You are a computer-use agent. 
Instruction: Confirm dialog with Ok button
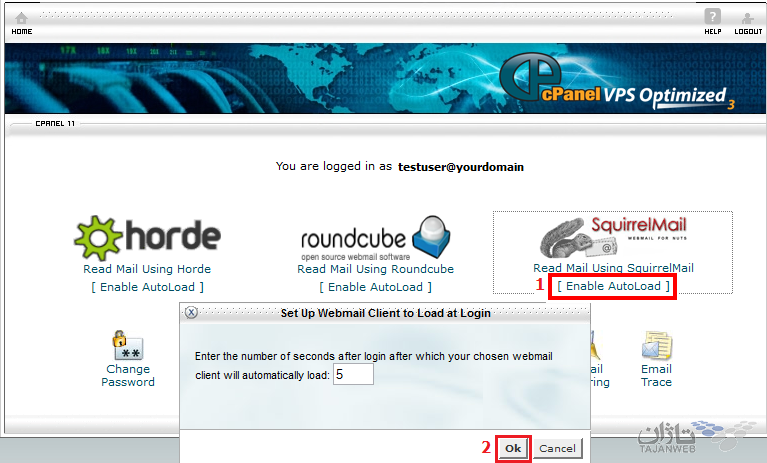(x=513, y=448)
